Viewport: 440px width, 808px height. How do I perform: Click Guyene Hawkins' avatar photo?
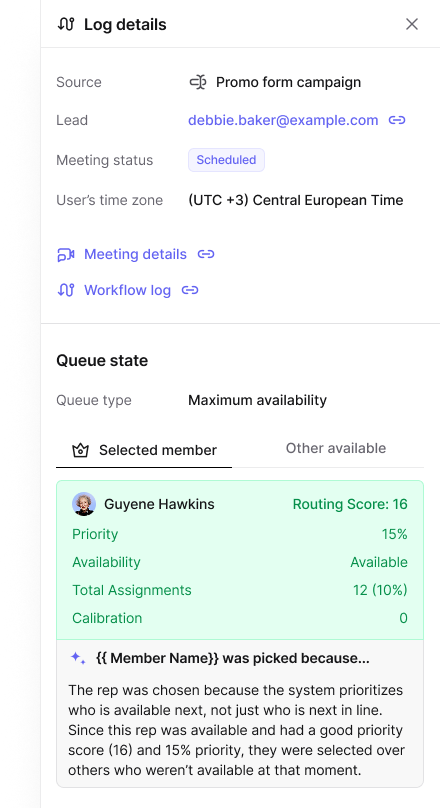(x=83, y=504)
